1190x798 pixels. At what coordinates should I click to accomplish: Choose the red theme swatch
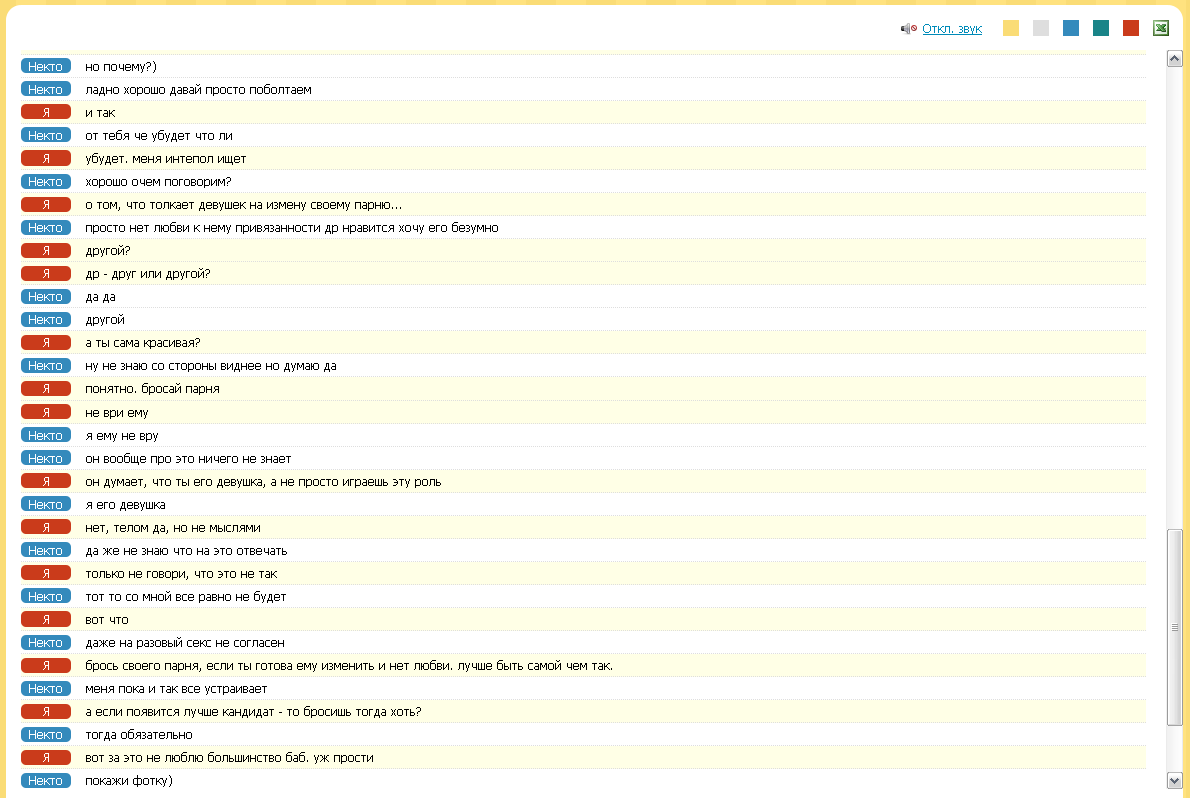click(x=1131, y=28)
